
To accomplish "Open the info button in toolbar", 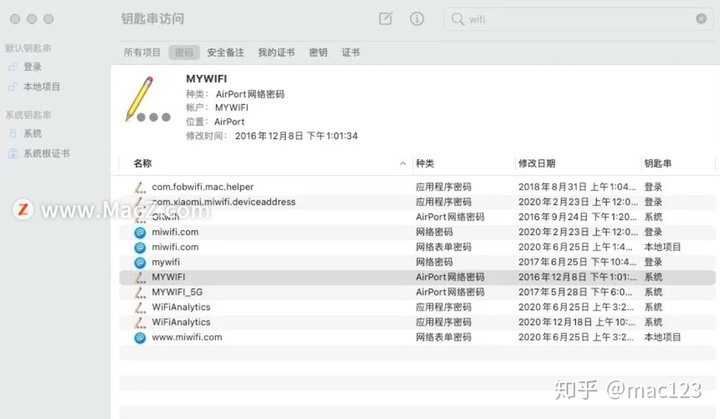I will [x=416, y=19].
